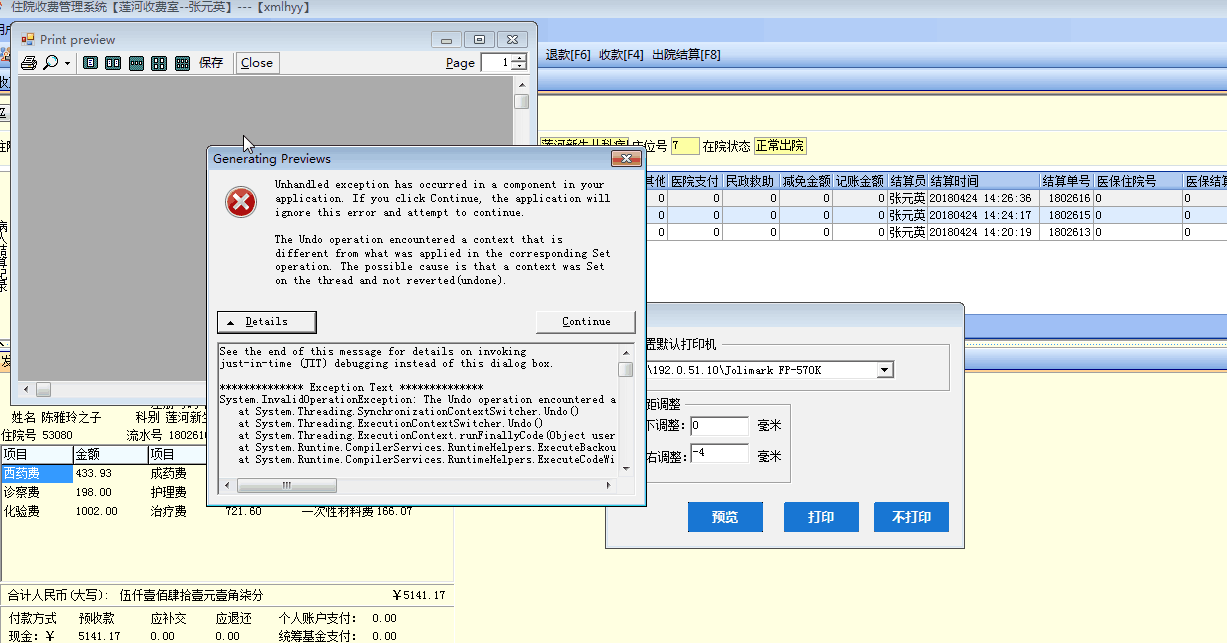
Task: Click the printer icon in Print preview toolbar
Action: 29,63
